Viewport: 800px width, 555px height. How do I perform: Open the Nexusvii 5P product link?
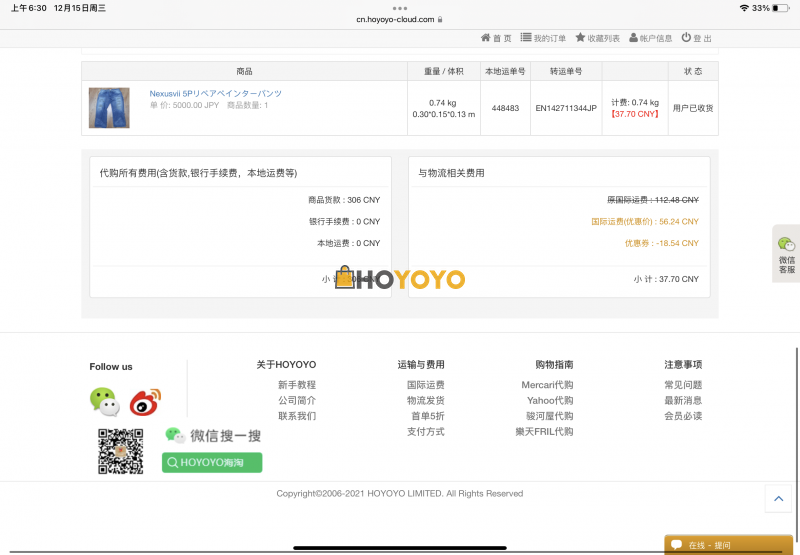215,94
